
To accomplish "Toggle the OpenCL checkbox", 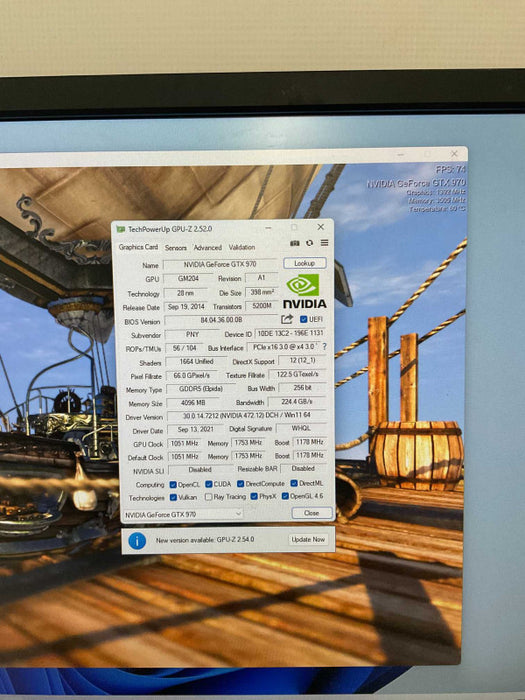I will coord(173,485).
